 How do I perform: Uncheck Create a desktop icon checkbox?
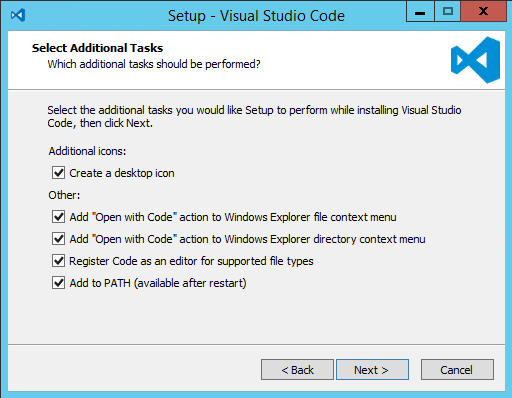pyautogui.click(x=58, y=173)
